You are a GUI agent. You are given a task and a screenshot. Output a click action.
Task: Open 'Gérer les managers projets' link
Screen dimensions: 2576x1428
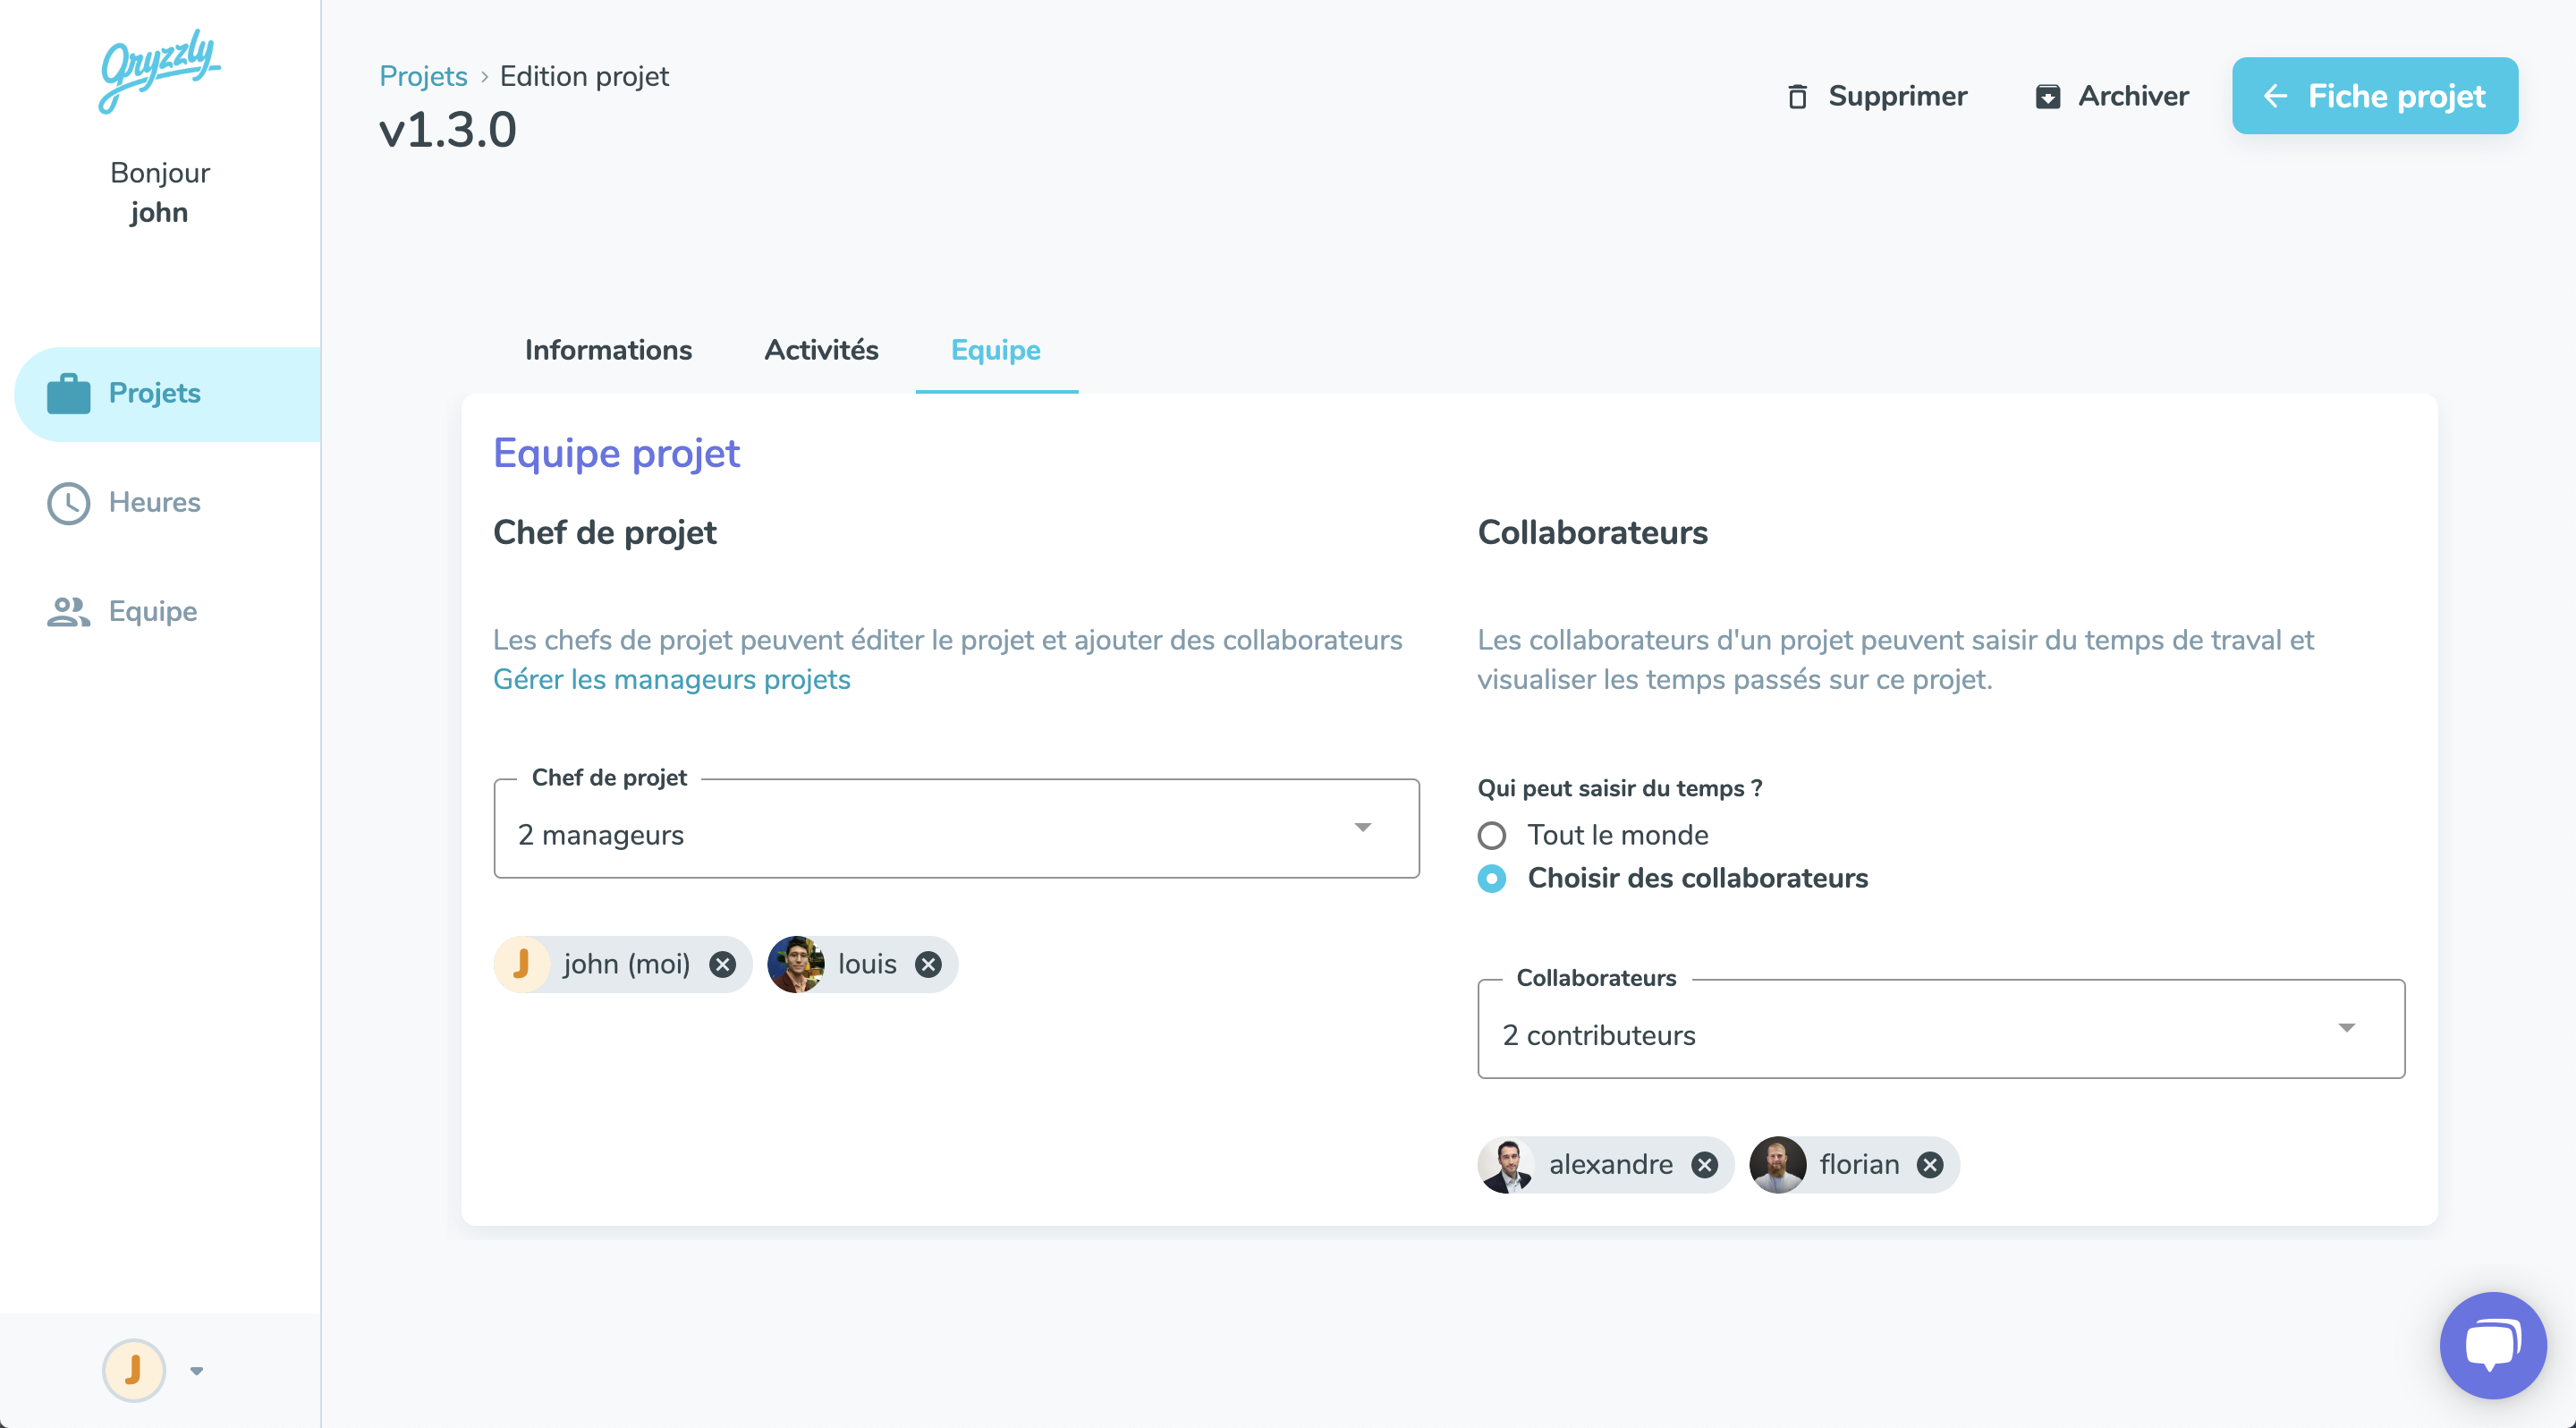[x=671, y=679]
